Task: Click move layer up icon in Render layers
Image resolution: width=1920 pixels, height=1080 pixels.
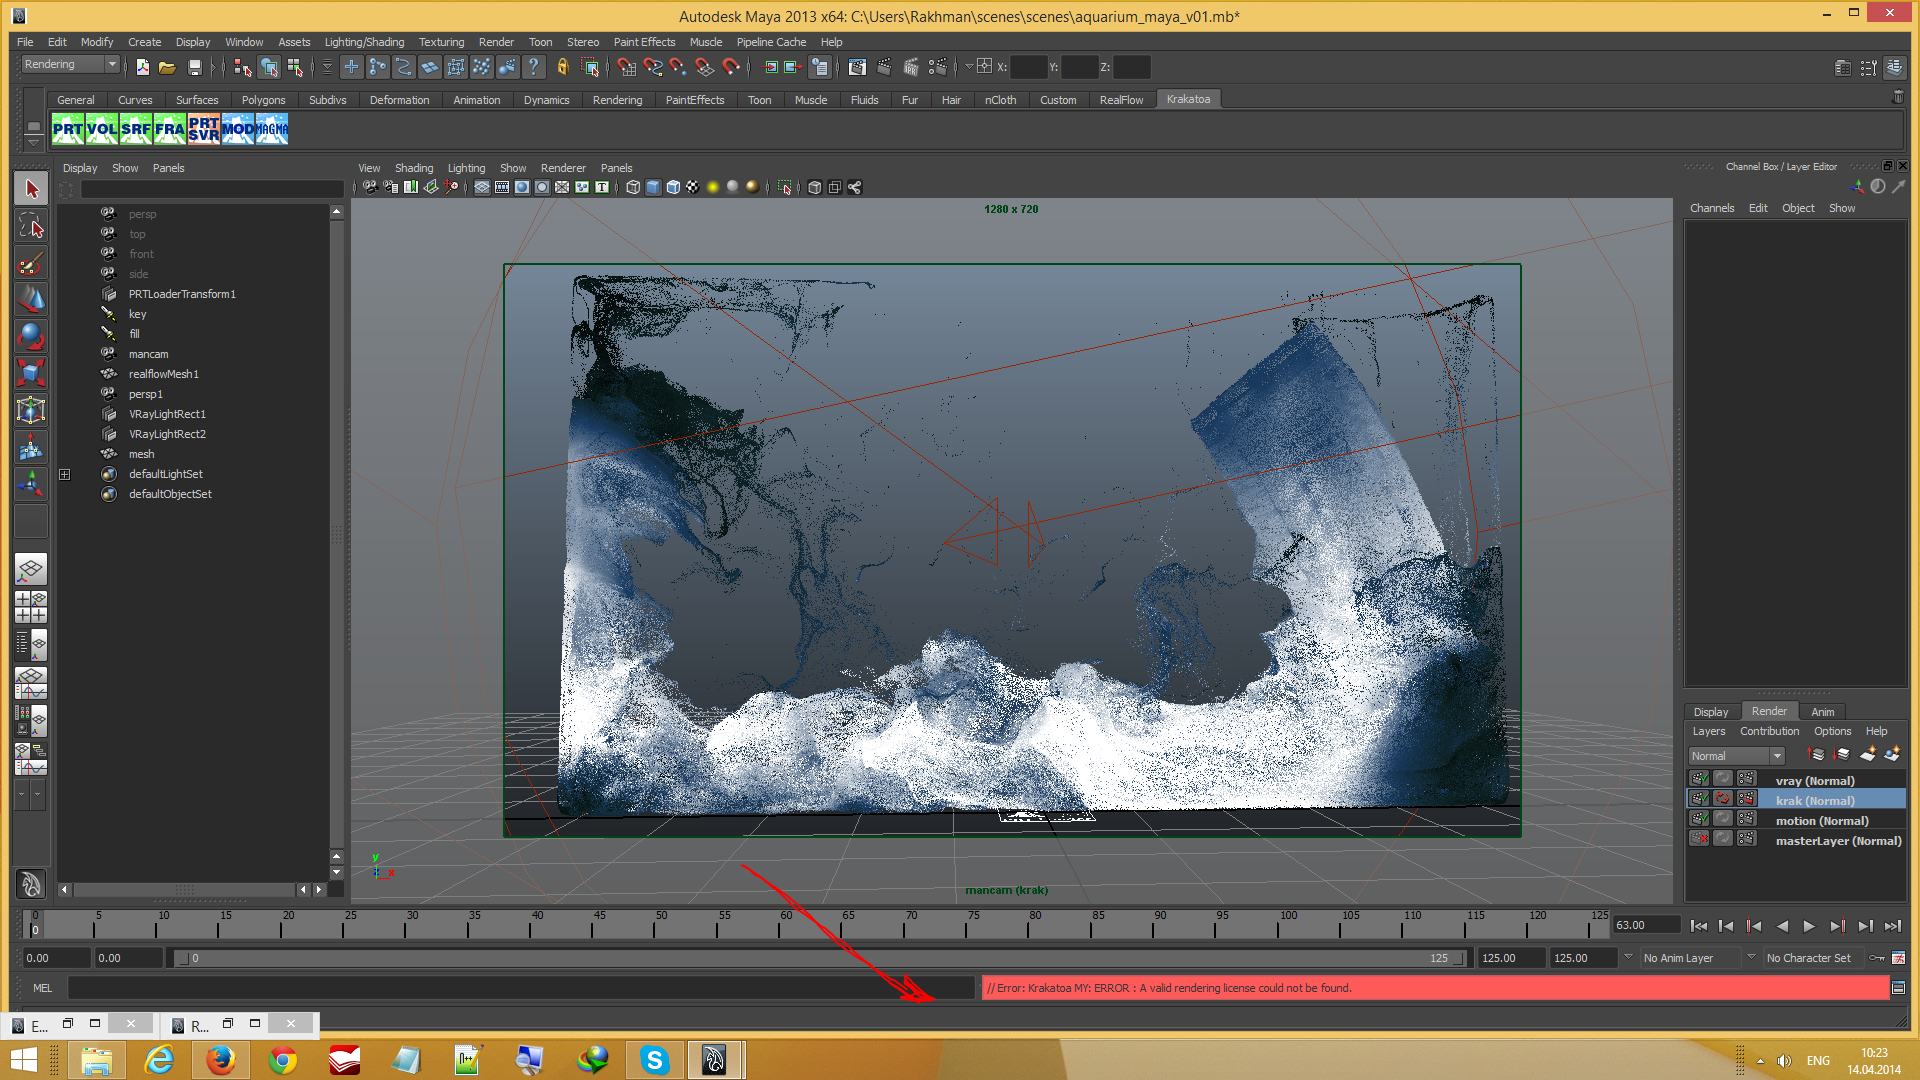Action: [1817, 756]
